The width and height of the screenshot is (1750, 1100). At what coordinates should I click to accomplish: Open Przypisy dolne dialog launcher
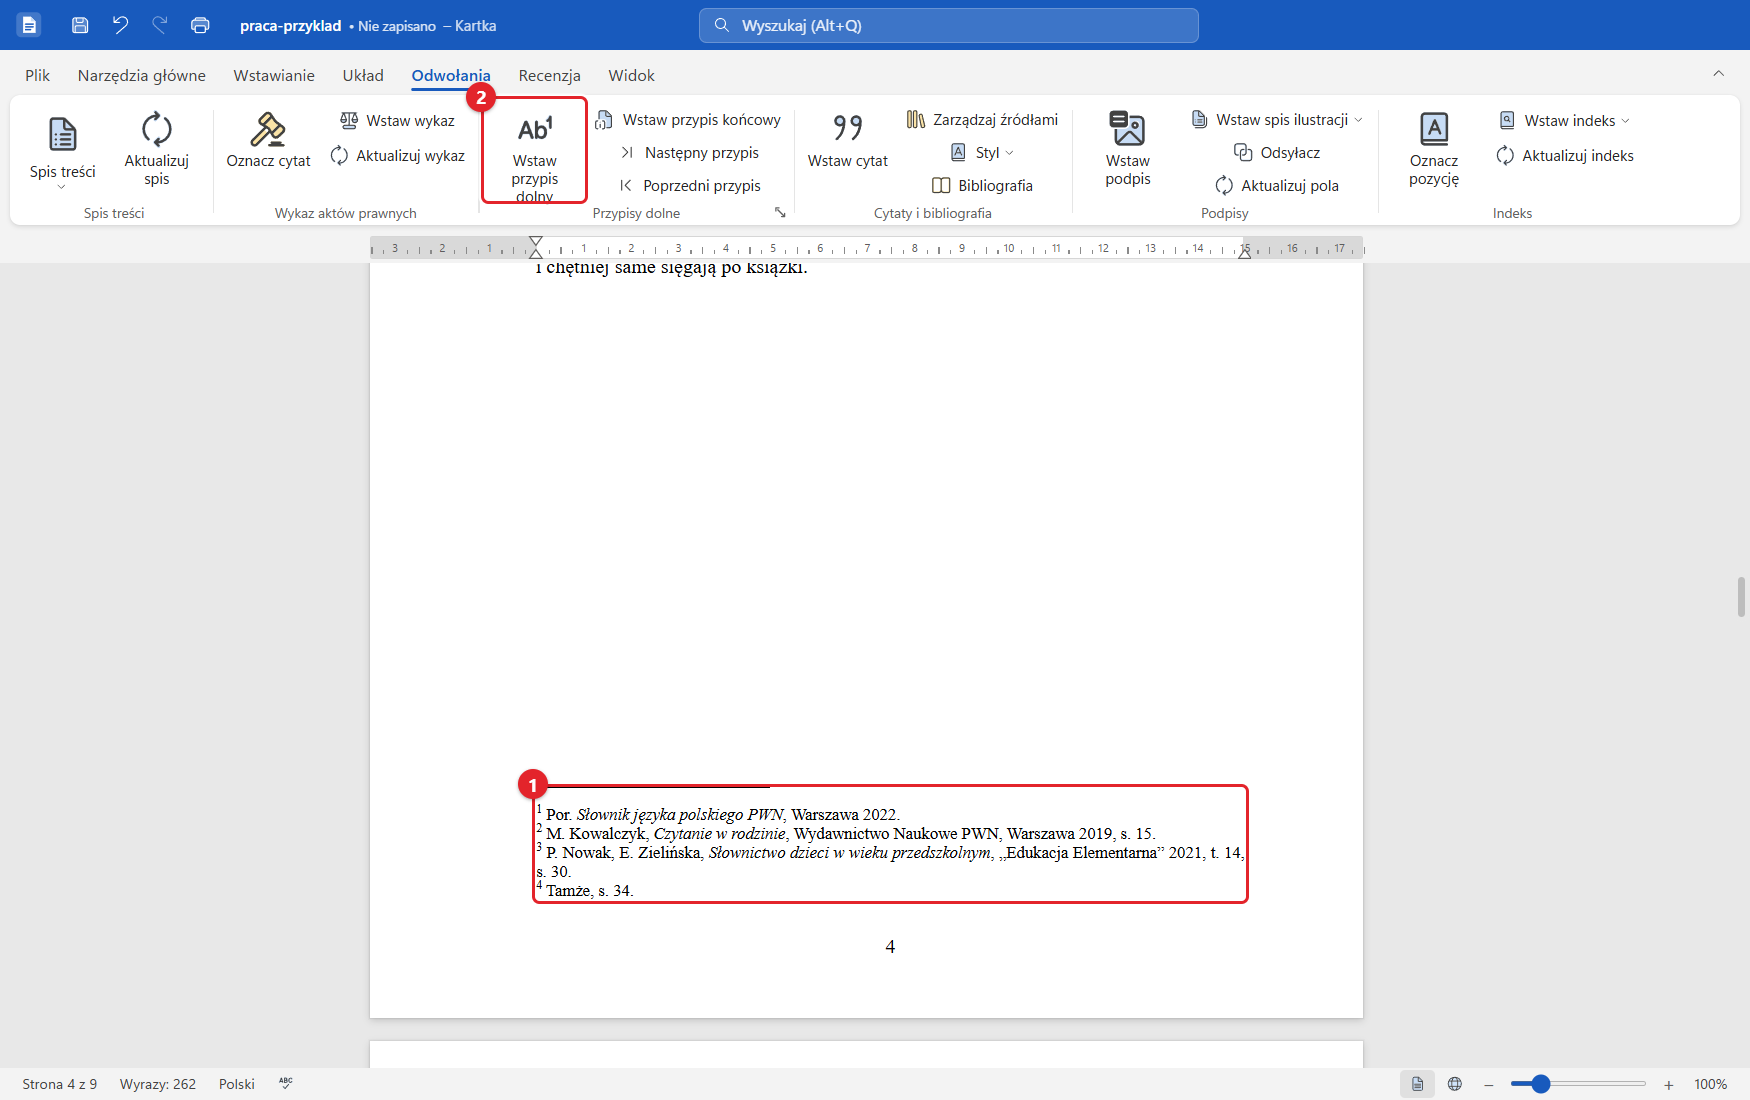pos(780,212)
